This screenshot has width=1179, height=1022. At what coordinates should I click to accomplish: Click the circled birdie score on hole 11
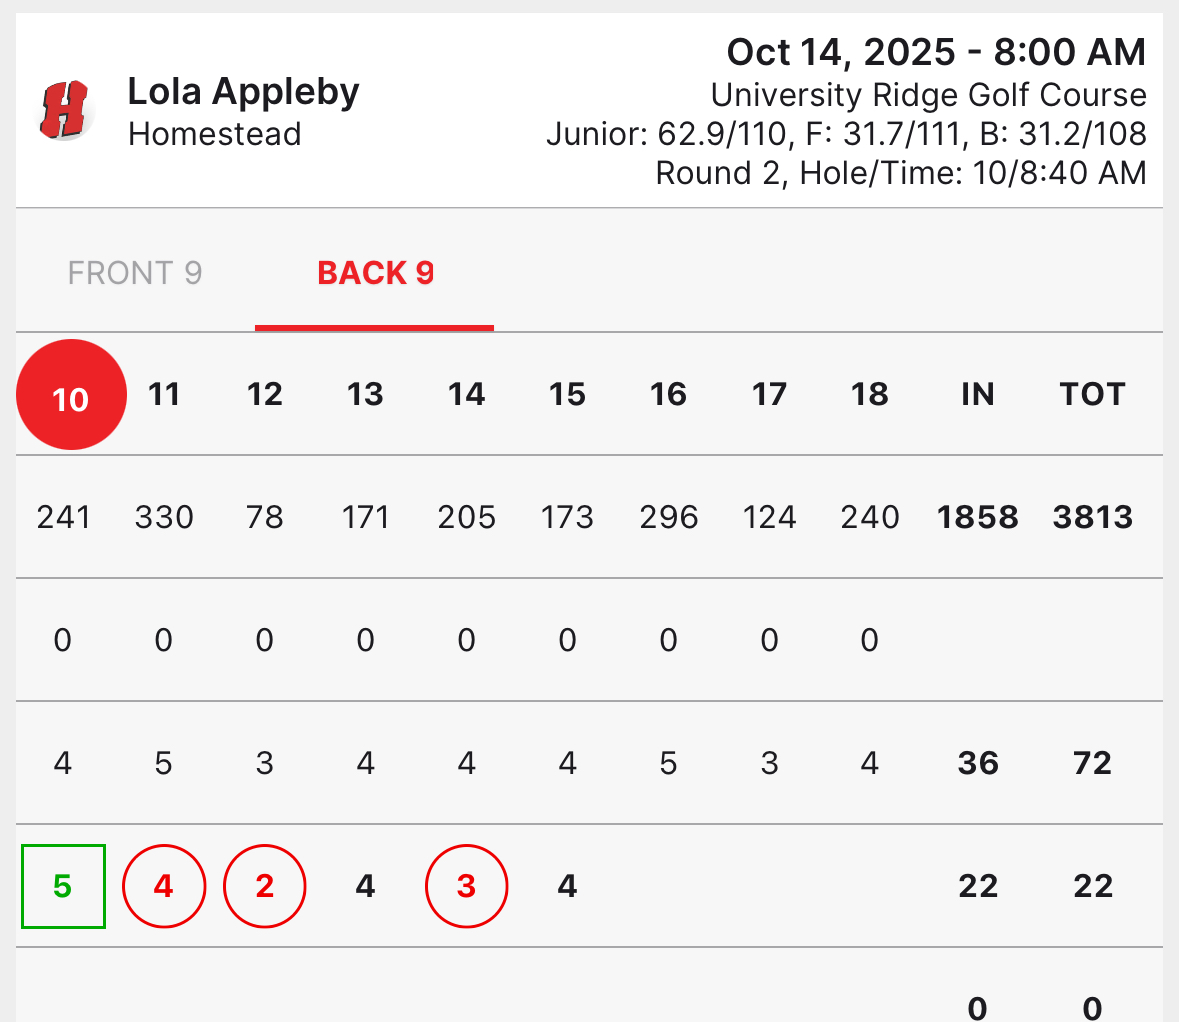164,886
